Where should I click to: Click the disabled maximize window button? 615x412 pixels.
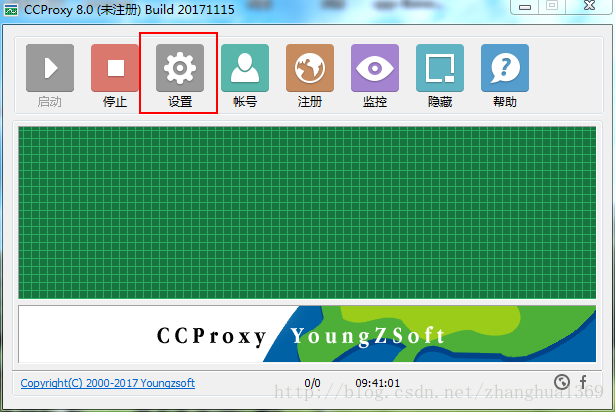point(552,6)
